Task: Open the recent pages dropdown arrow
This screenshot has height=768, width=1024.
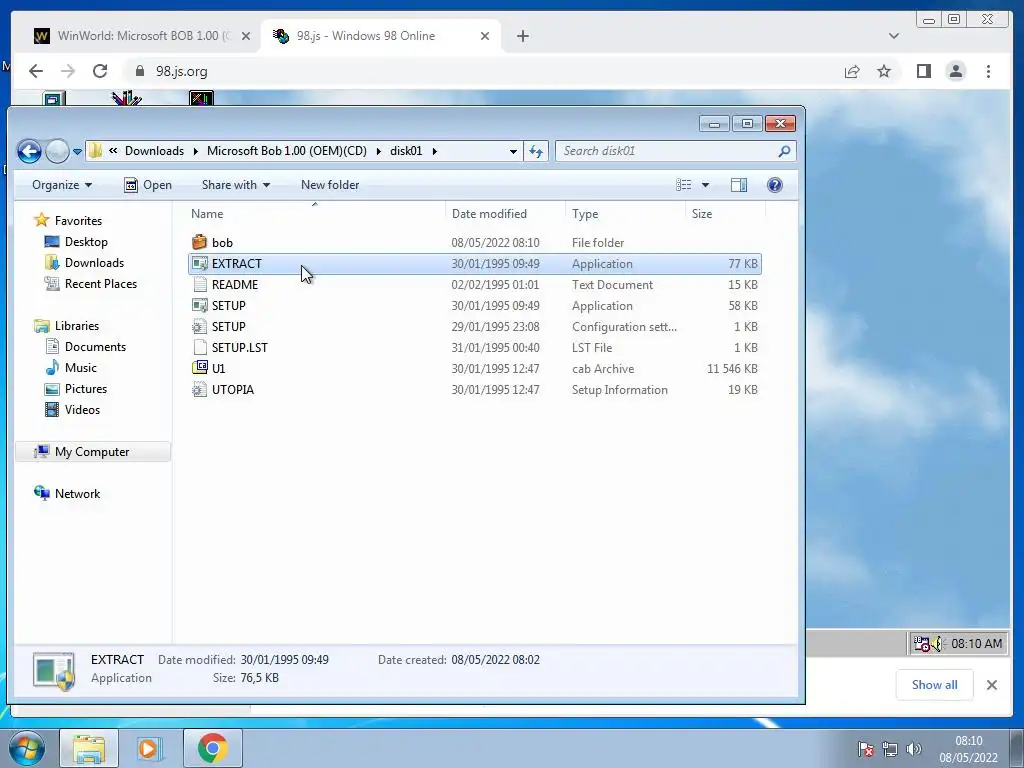Action: pos(77,152)
